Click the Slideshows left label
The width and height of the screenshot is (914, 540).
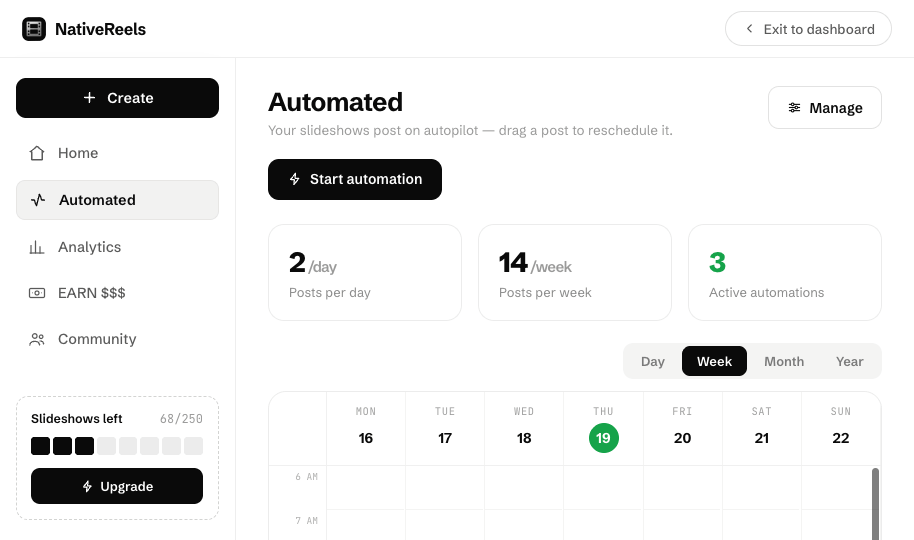76,419
